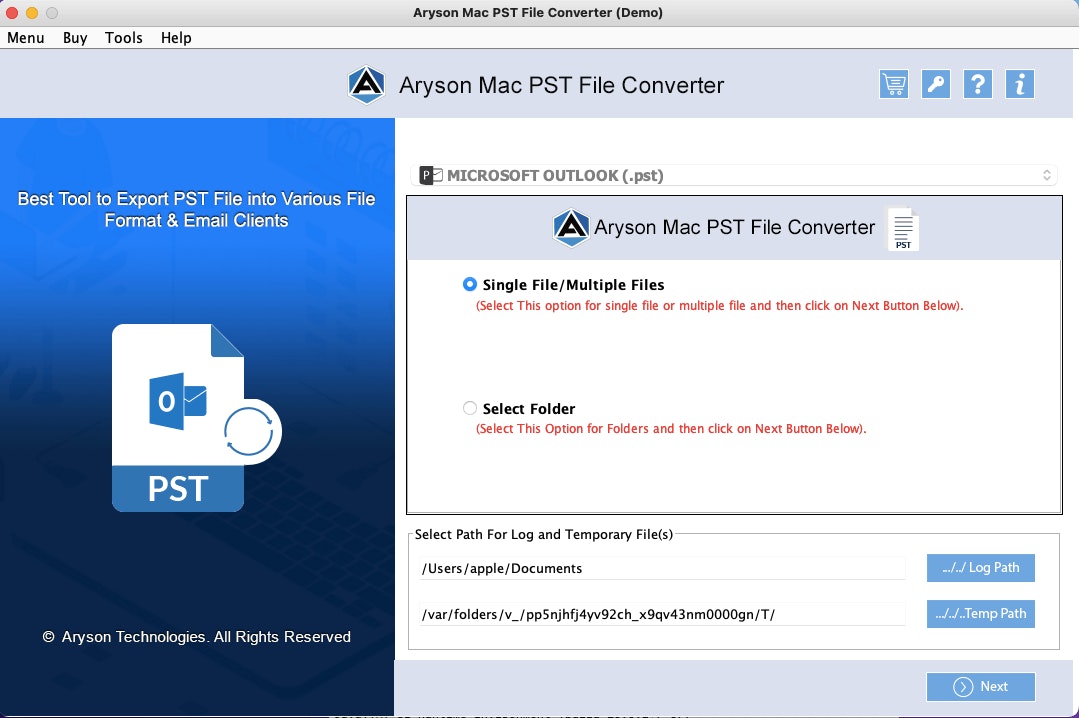Click the red window close button

12,12
